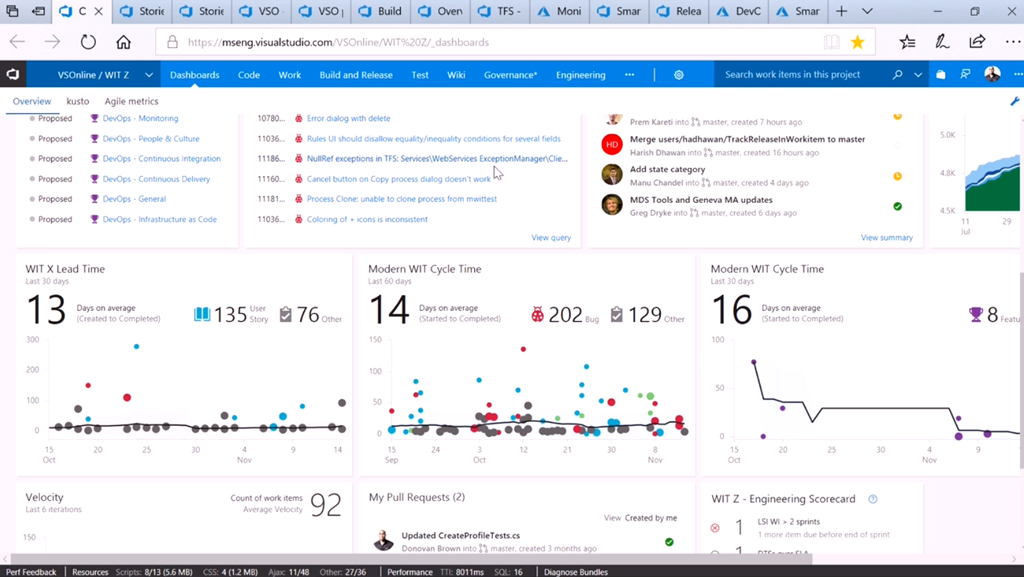This screenshot has width=1024, height=577.
Task: Open a new browser tab with plus
Action: 842,11
